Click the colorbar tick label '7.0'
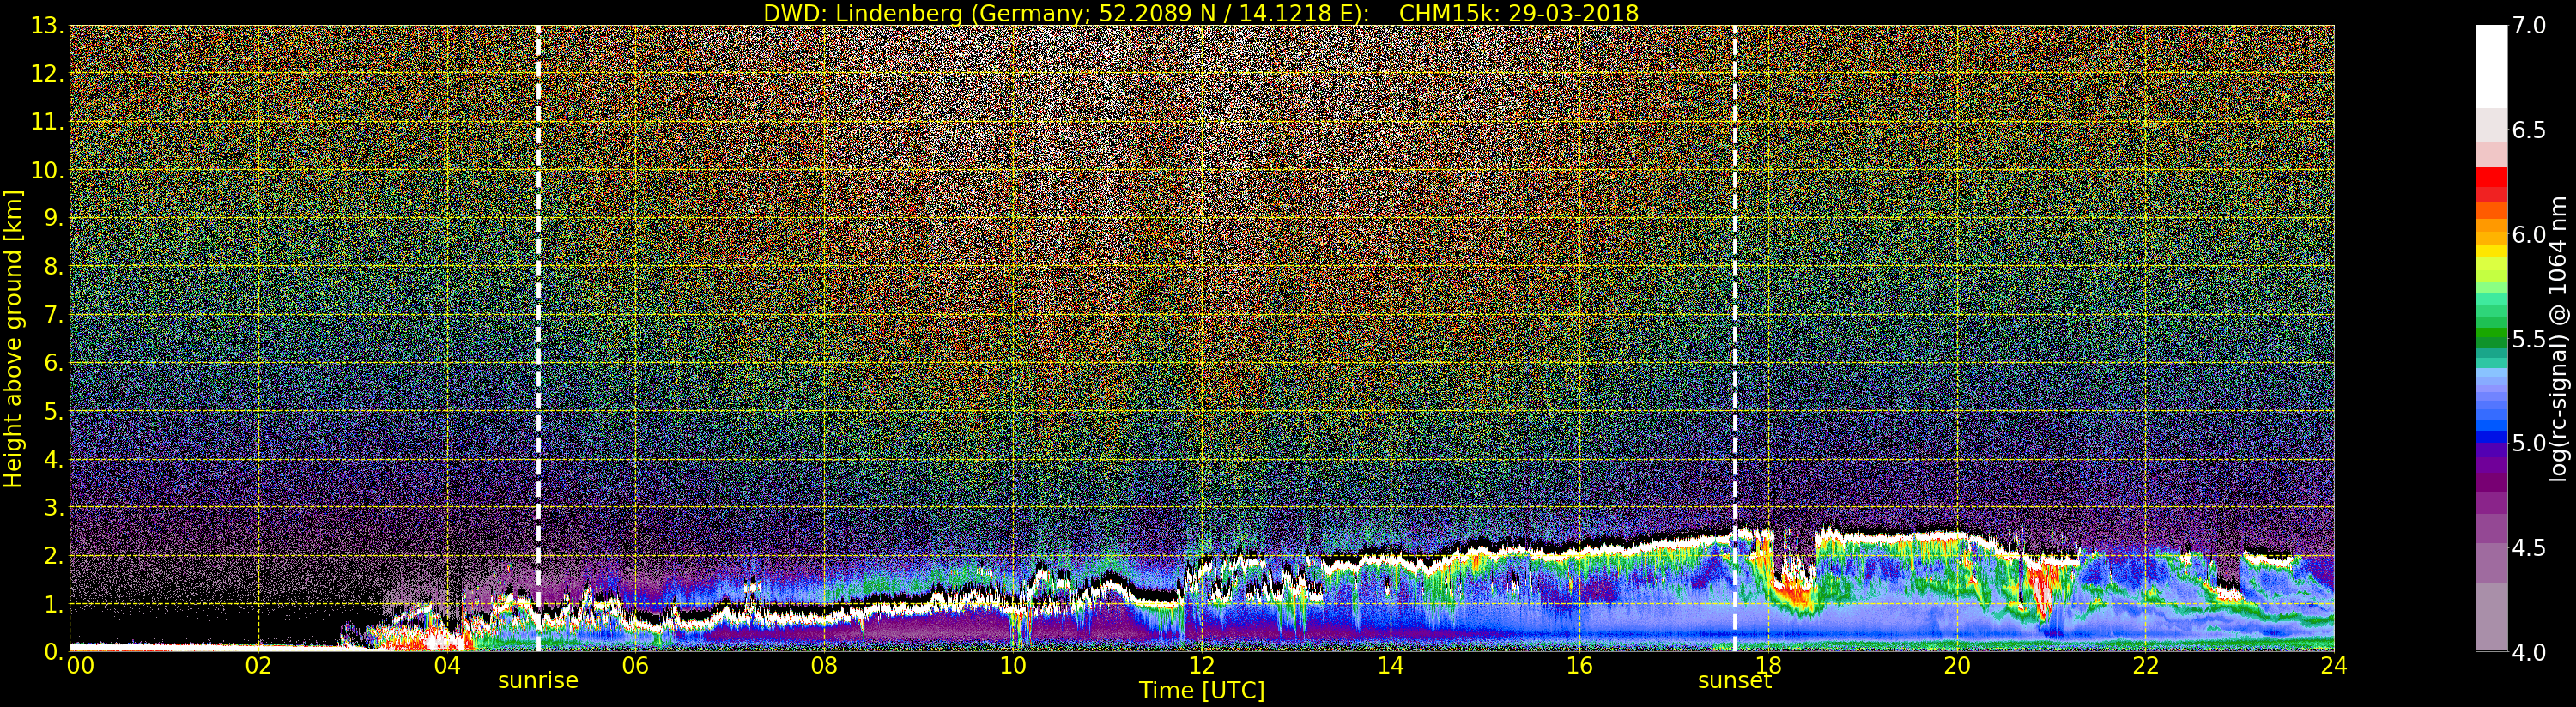2576x707 pixels. point(2529,26)
